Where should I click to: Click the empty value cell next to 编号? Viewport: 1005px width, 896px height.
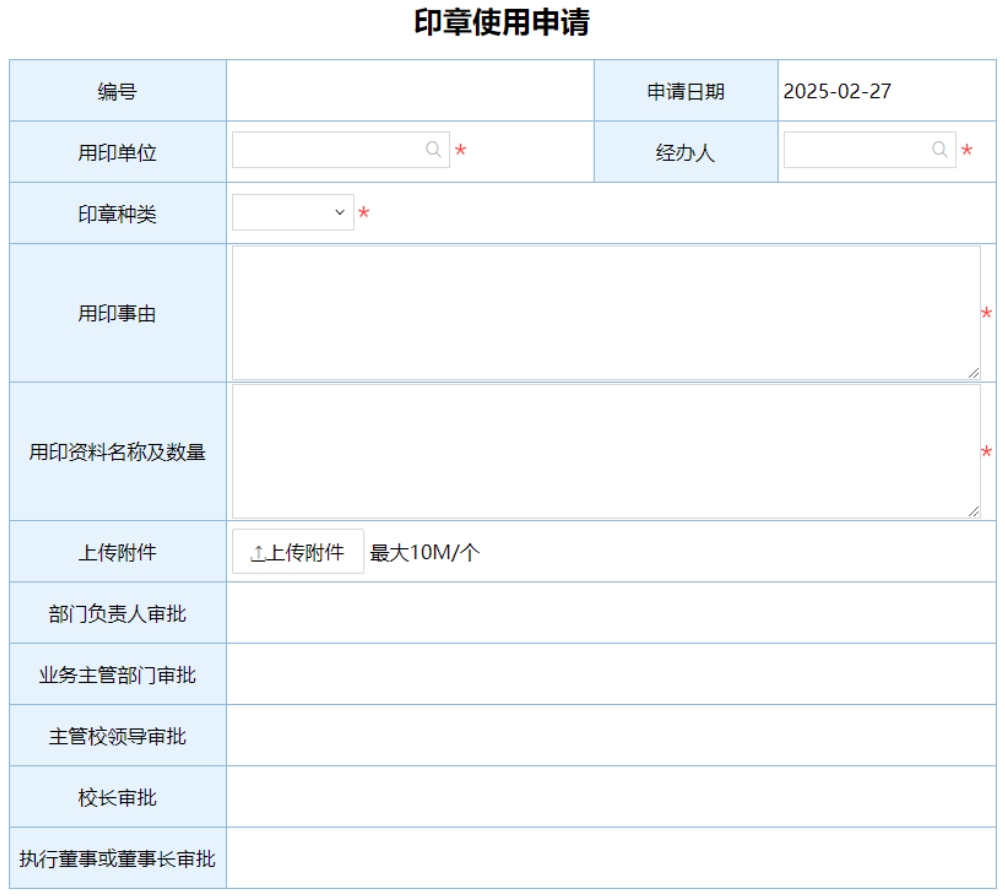pyautogui.click(x=410, y=92)
